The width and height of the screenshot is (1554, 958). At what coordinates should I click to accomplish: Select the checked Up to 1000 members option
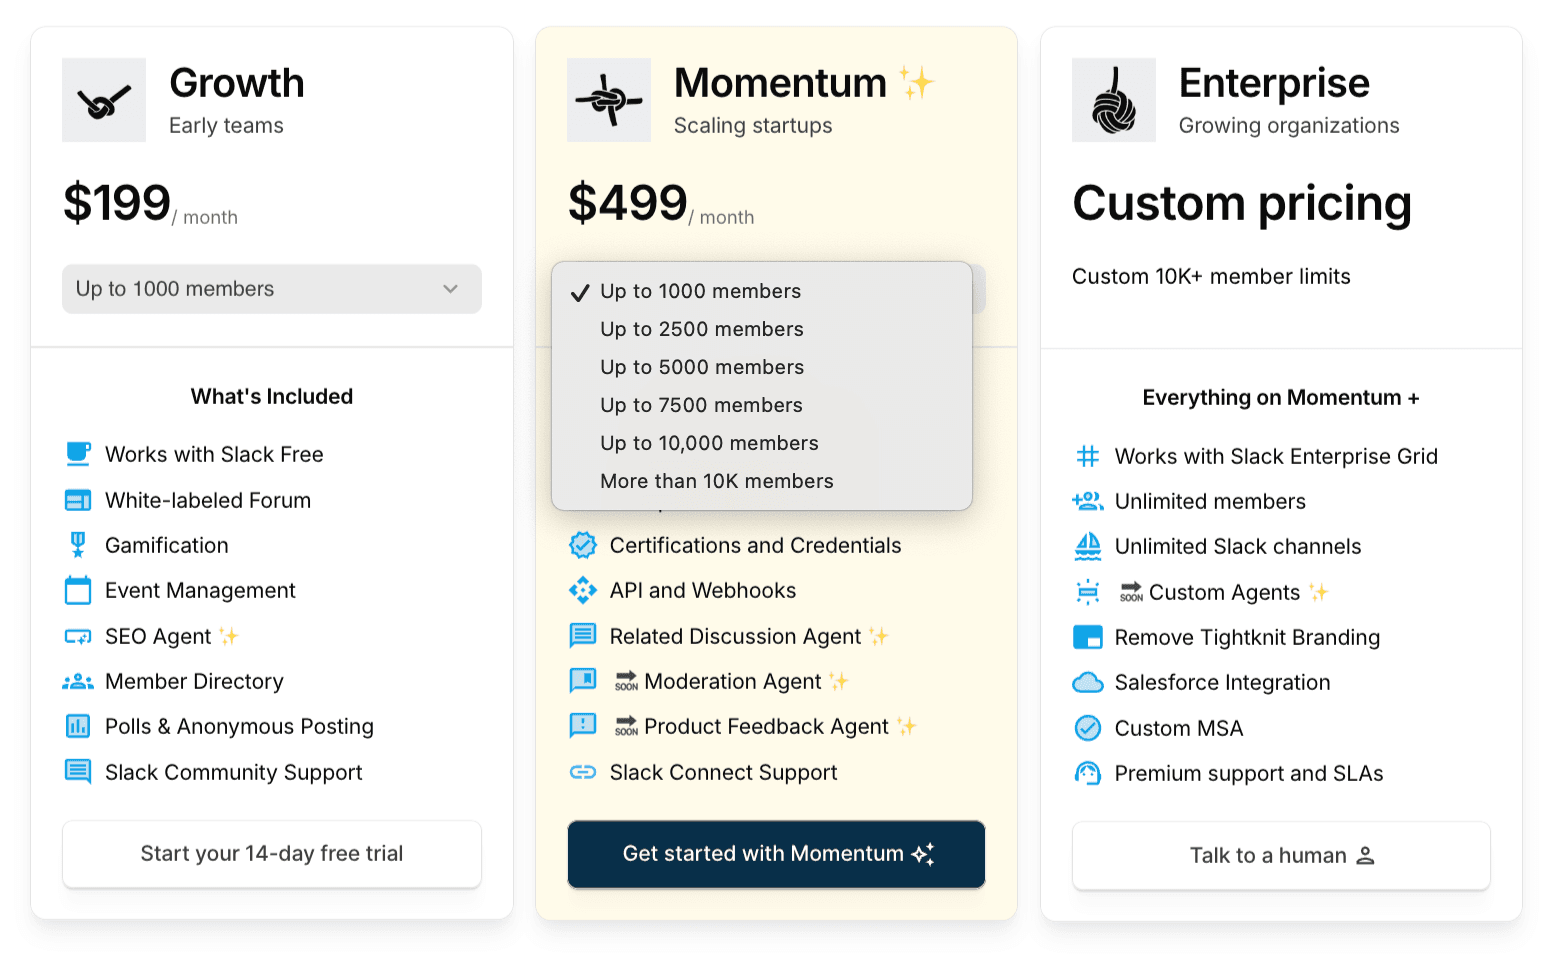pos(700,291)
